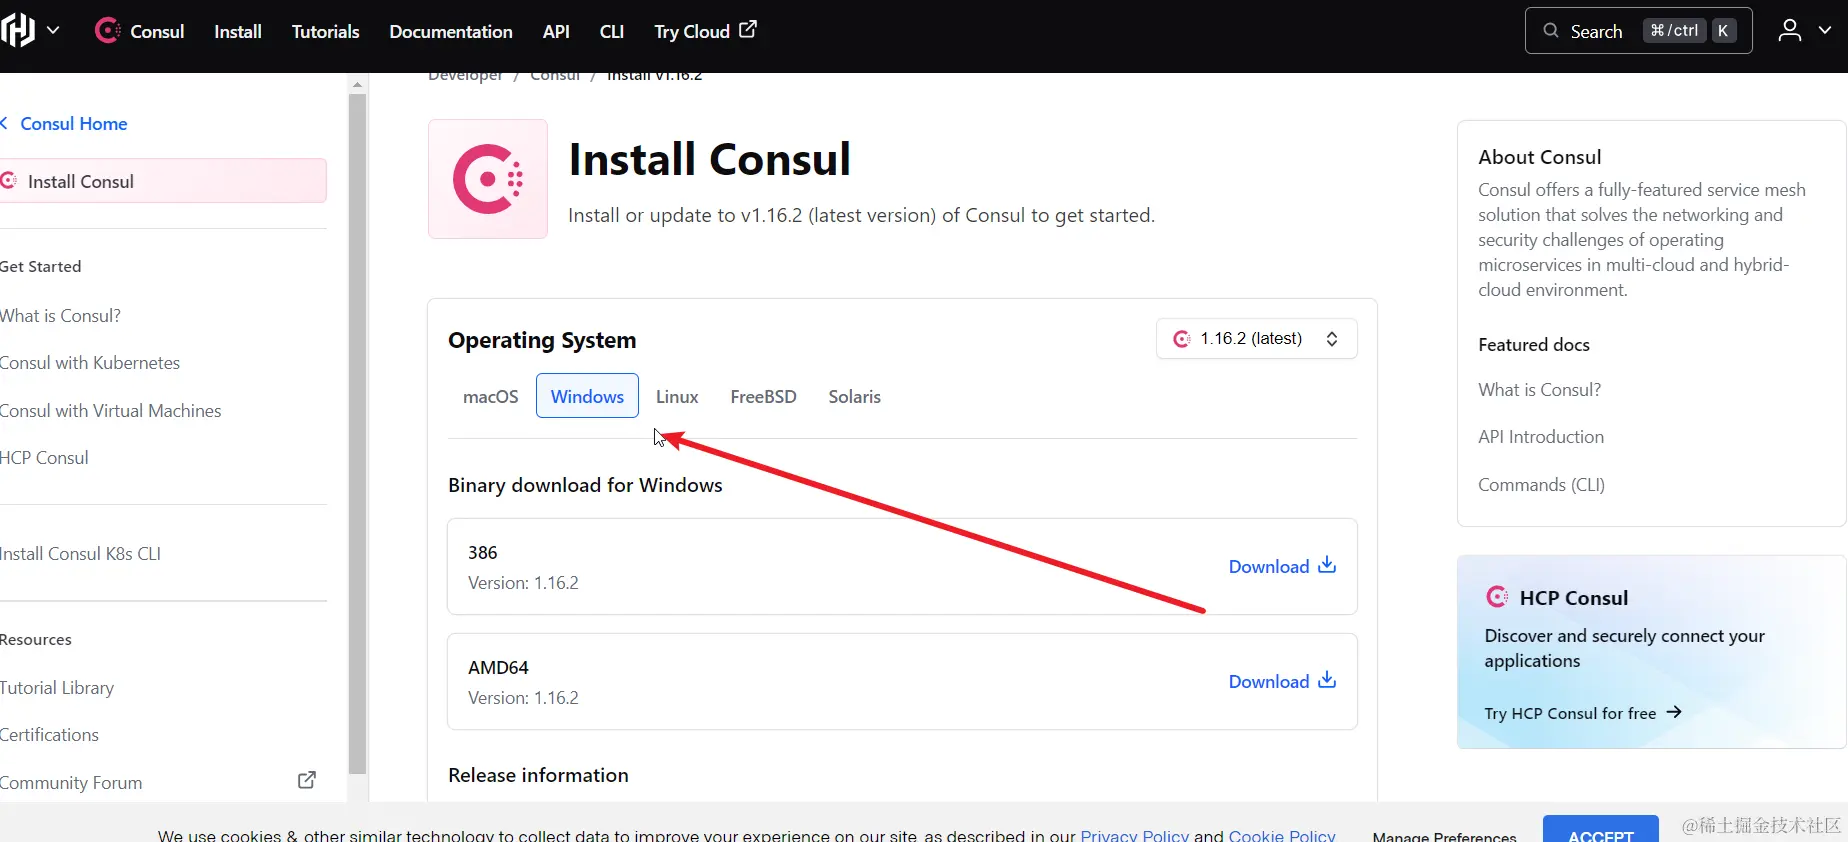Open the Cookie Policy link

pos(1282,835)
